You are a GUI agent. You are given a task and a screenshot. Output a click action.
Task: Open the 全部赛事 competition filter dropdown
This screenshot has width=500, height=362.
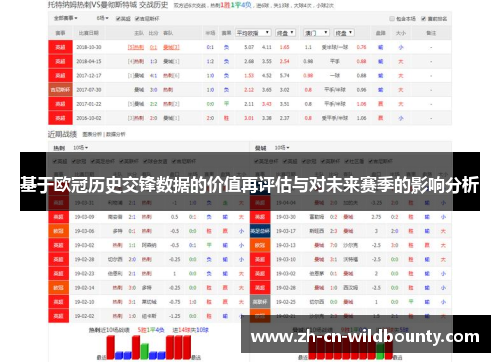[x=66, y=18]
